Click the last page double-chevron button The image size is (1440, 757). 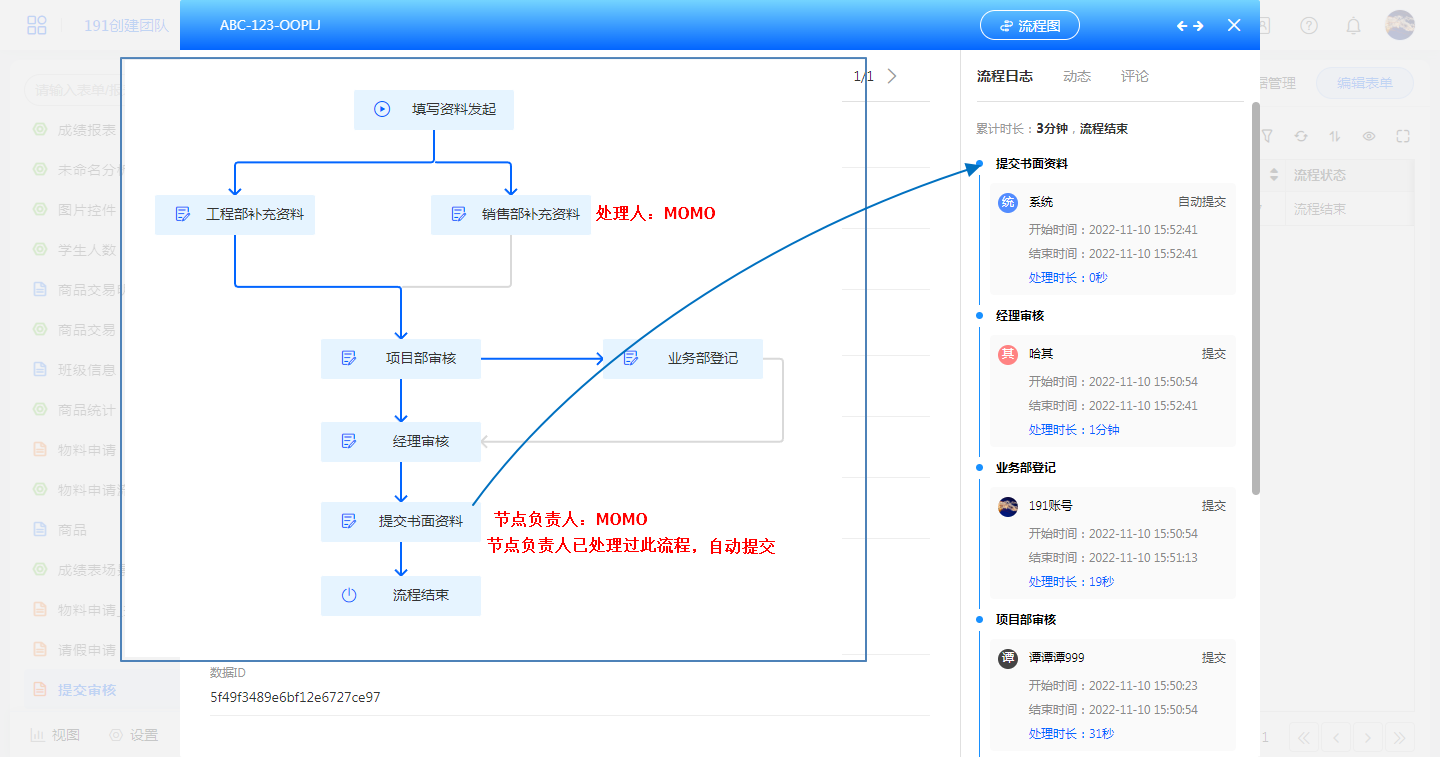point(1399,738)
